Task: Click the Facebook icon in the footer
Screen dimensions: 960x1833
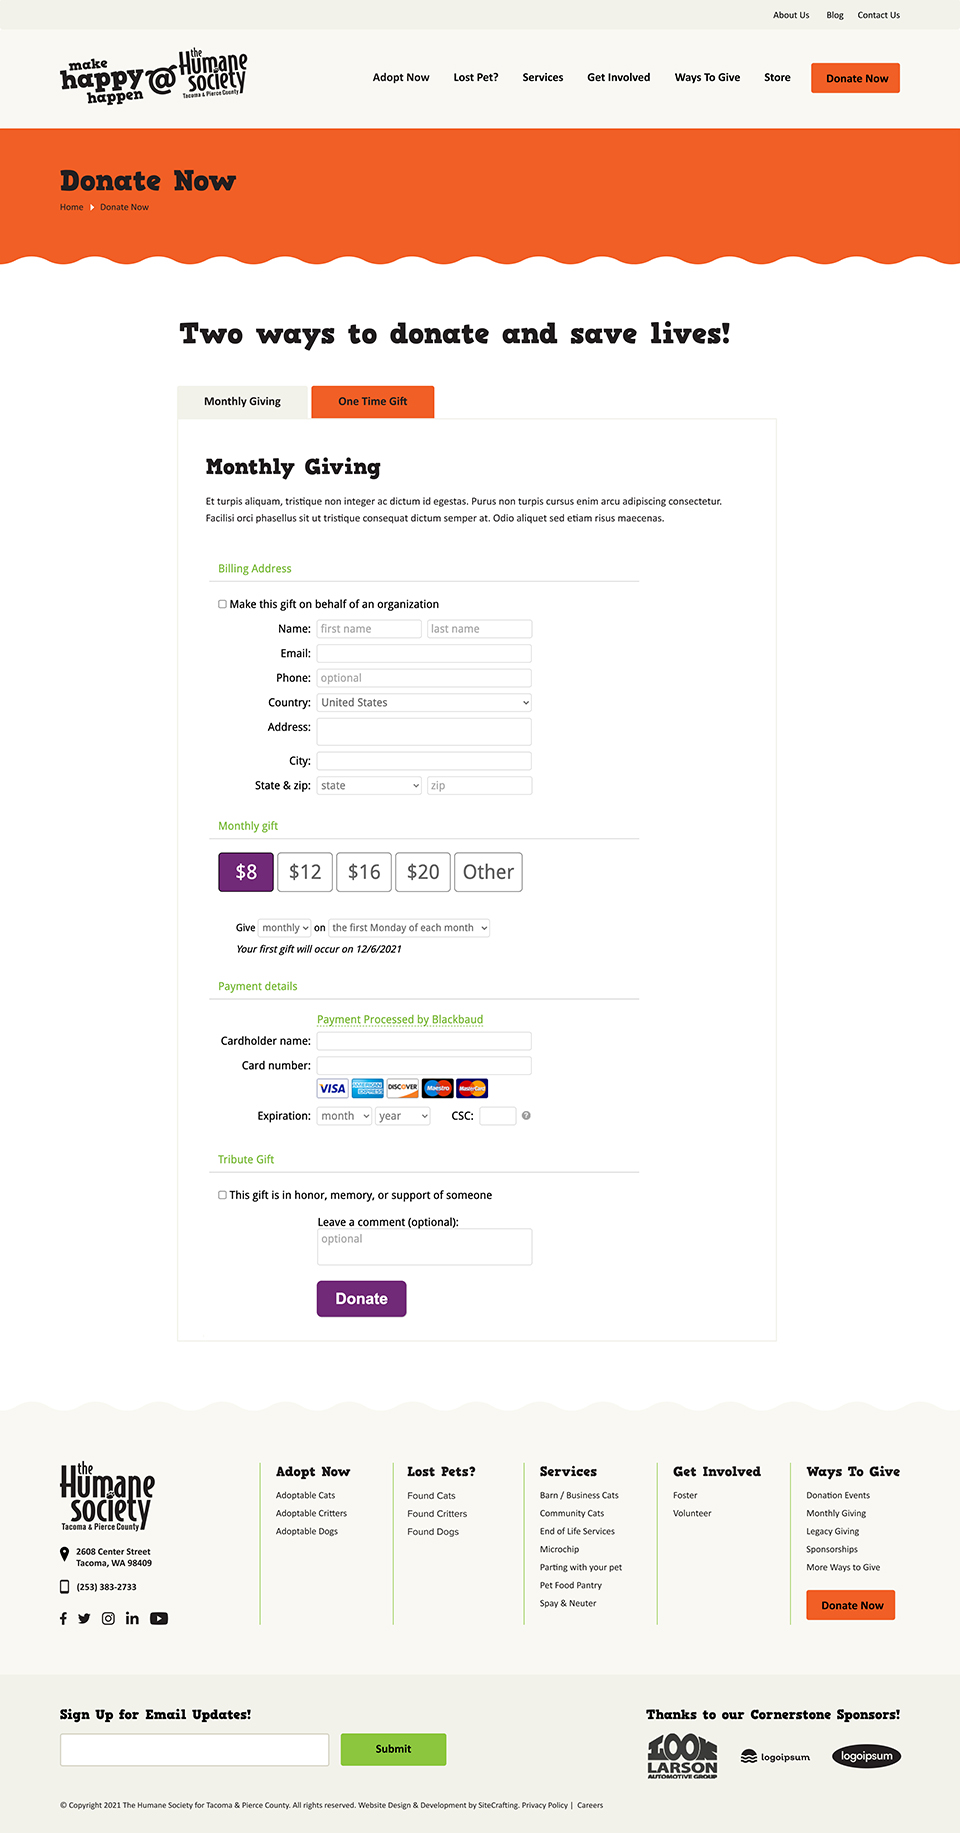Action: pyautogui.click(x=62, y=1618)
